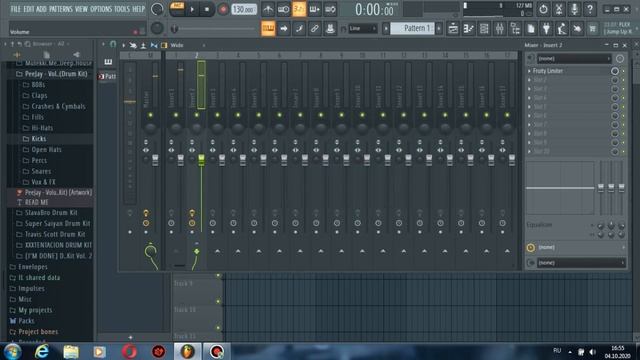Toggle the blend recording (overdub) icon
Screen dimensions: 640x360
pos(314,9)
